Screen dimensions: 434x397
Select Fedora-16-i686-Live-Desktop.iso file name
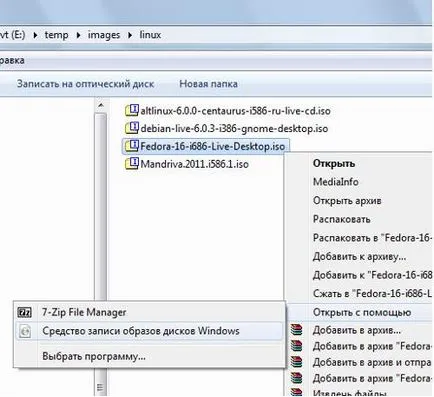pyautogui.click(x=213, y=146)
